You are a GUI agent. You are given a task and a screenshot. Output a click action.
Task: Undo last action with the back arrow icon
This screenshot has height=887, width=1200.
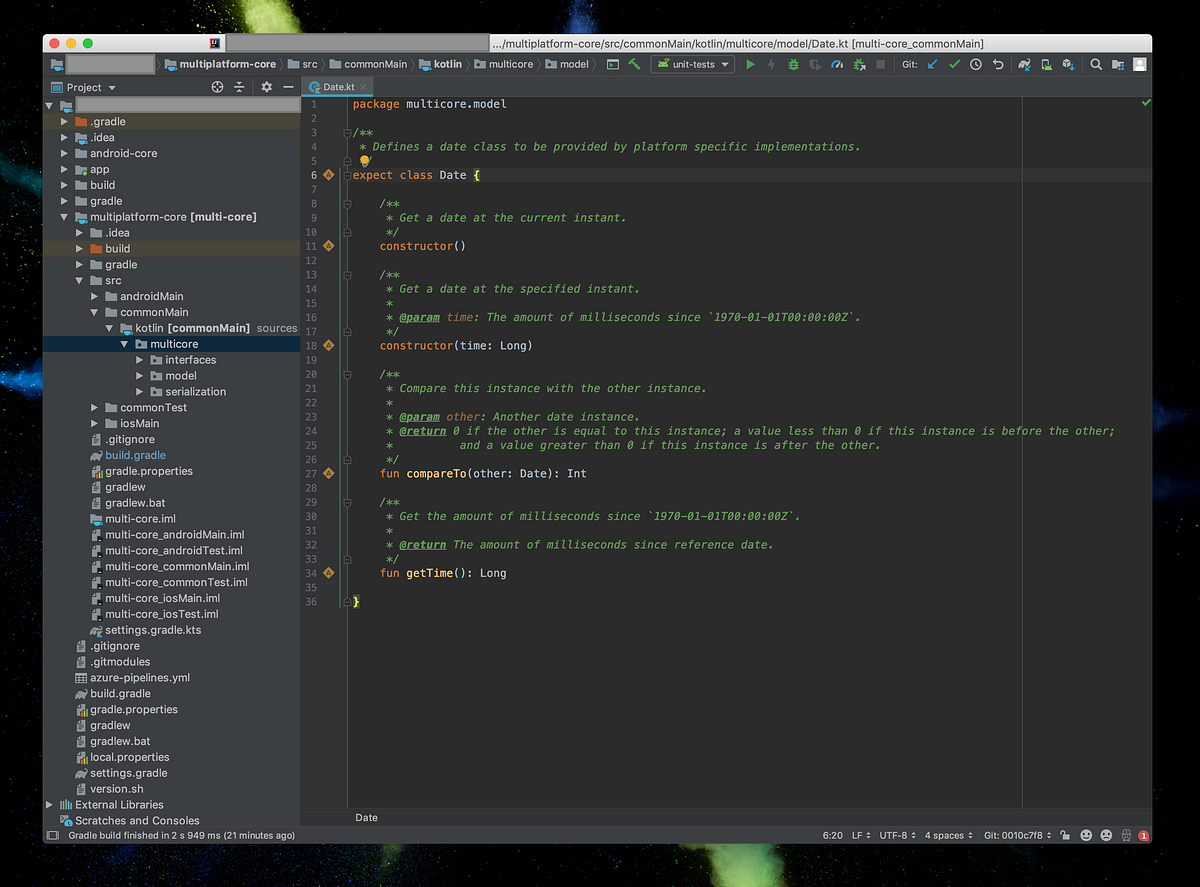(998, 63)
